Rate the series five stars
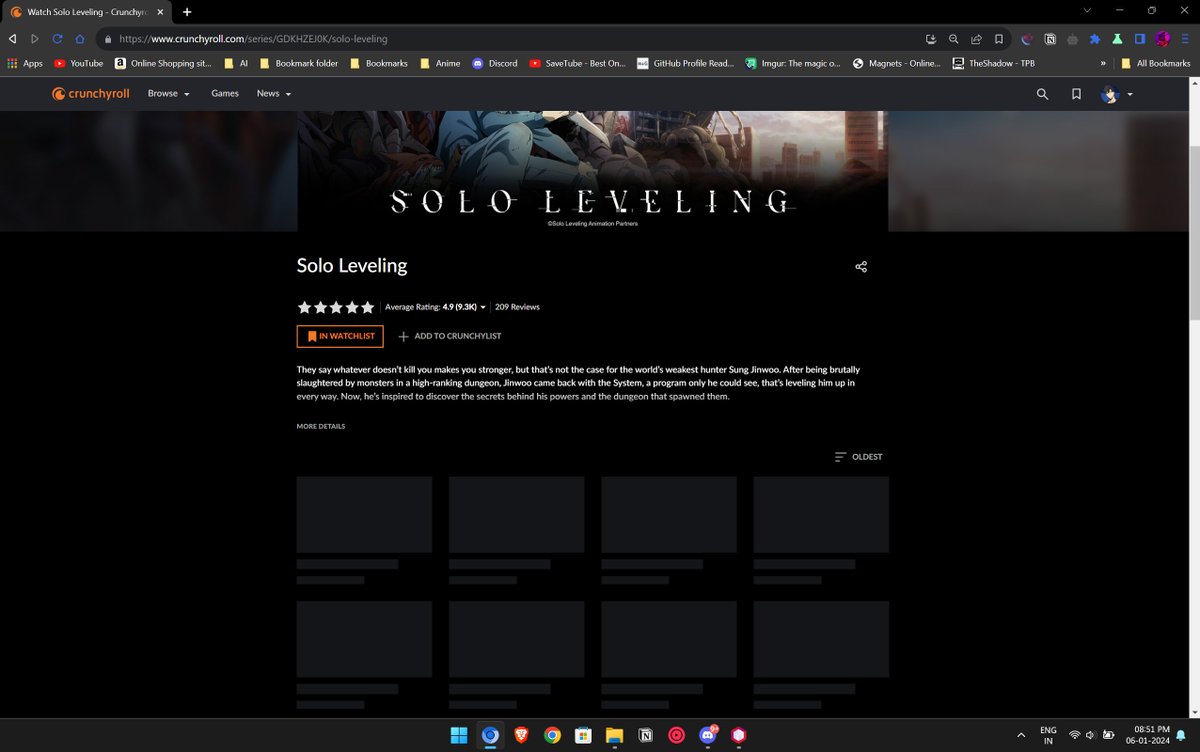 367,307
